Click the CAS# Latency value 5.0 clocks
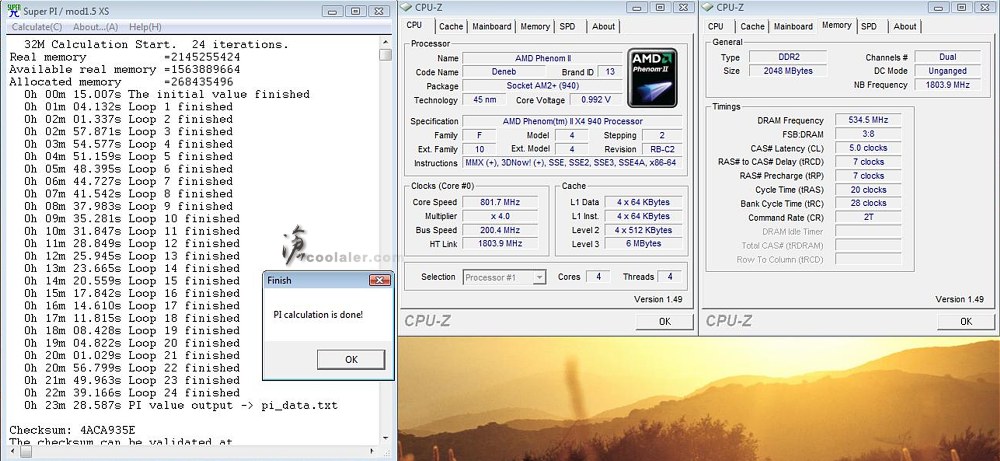Viewport: 1000px width, 461px height. (x=868, y=148)
